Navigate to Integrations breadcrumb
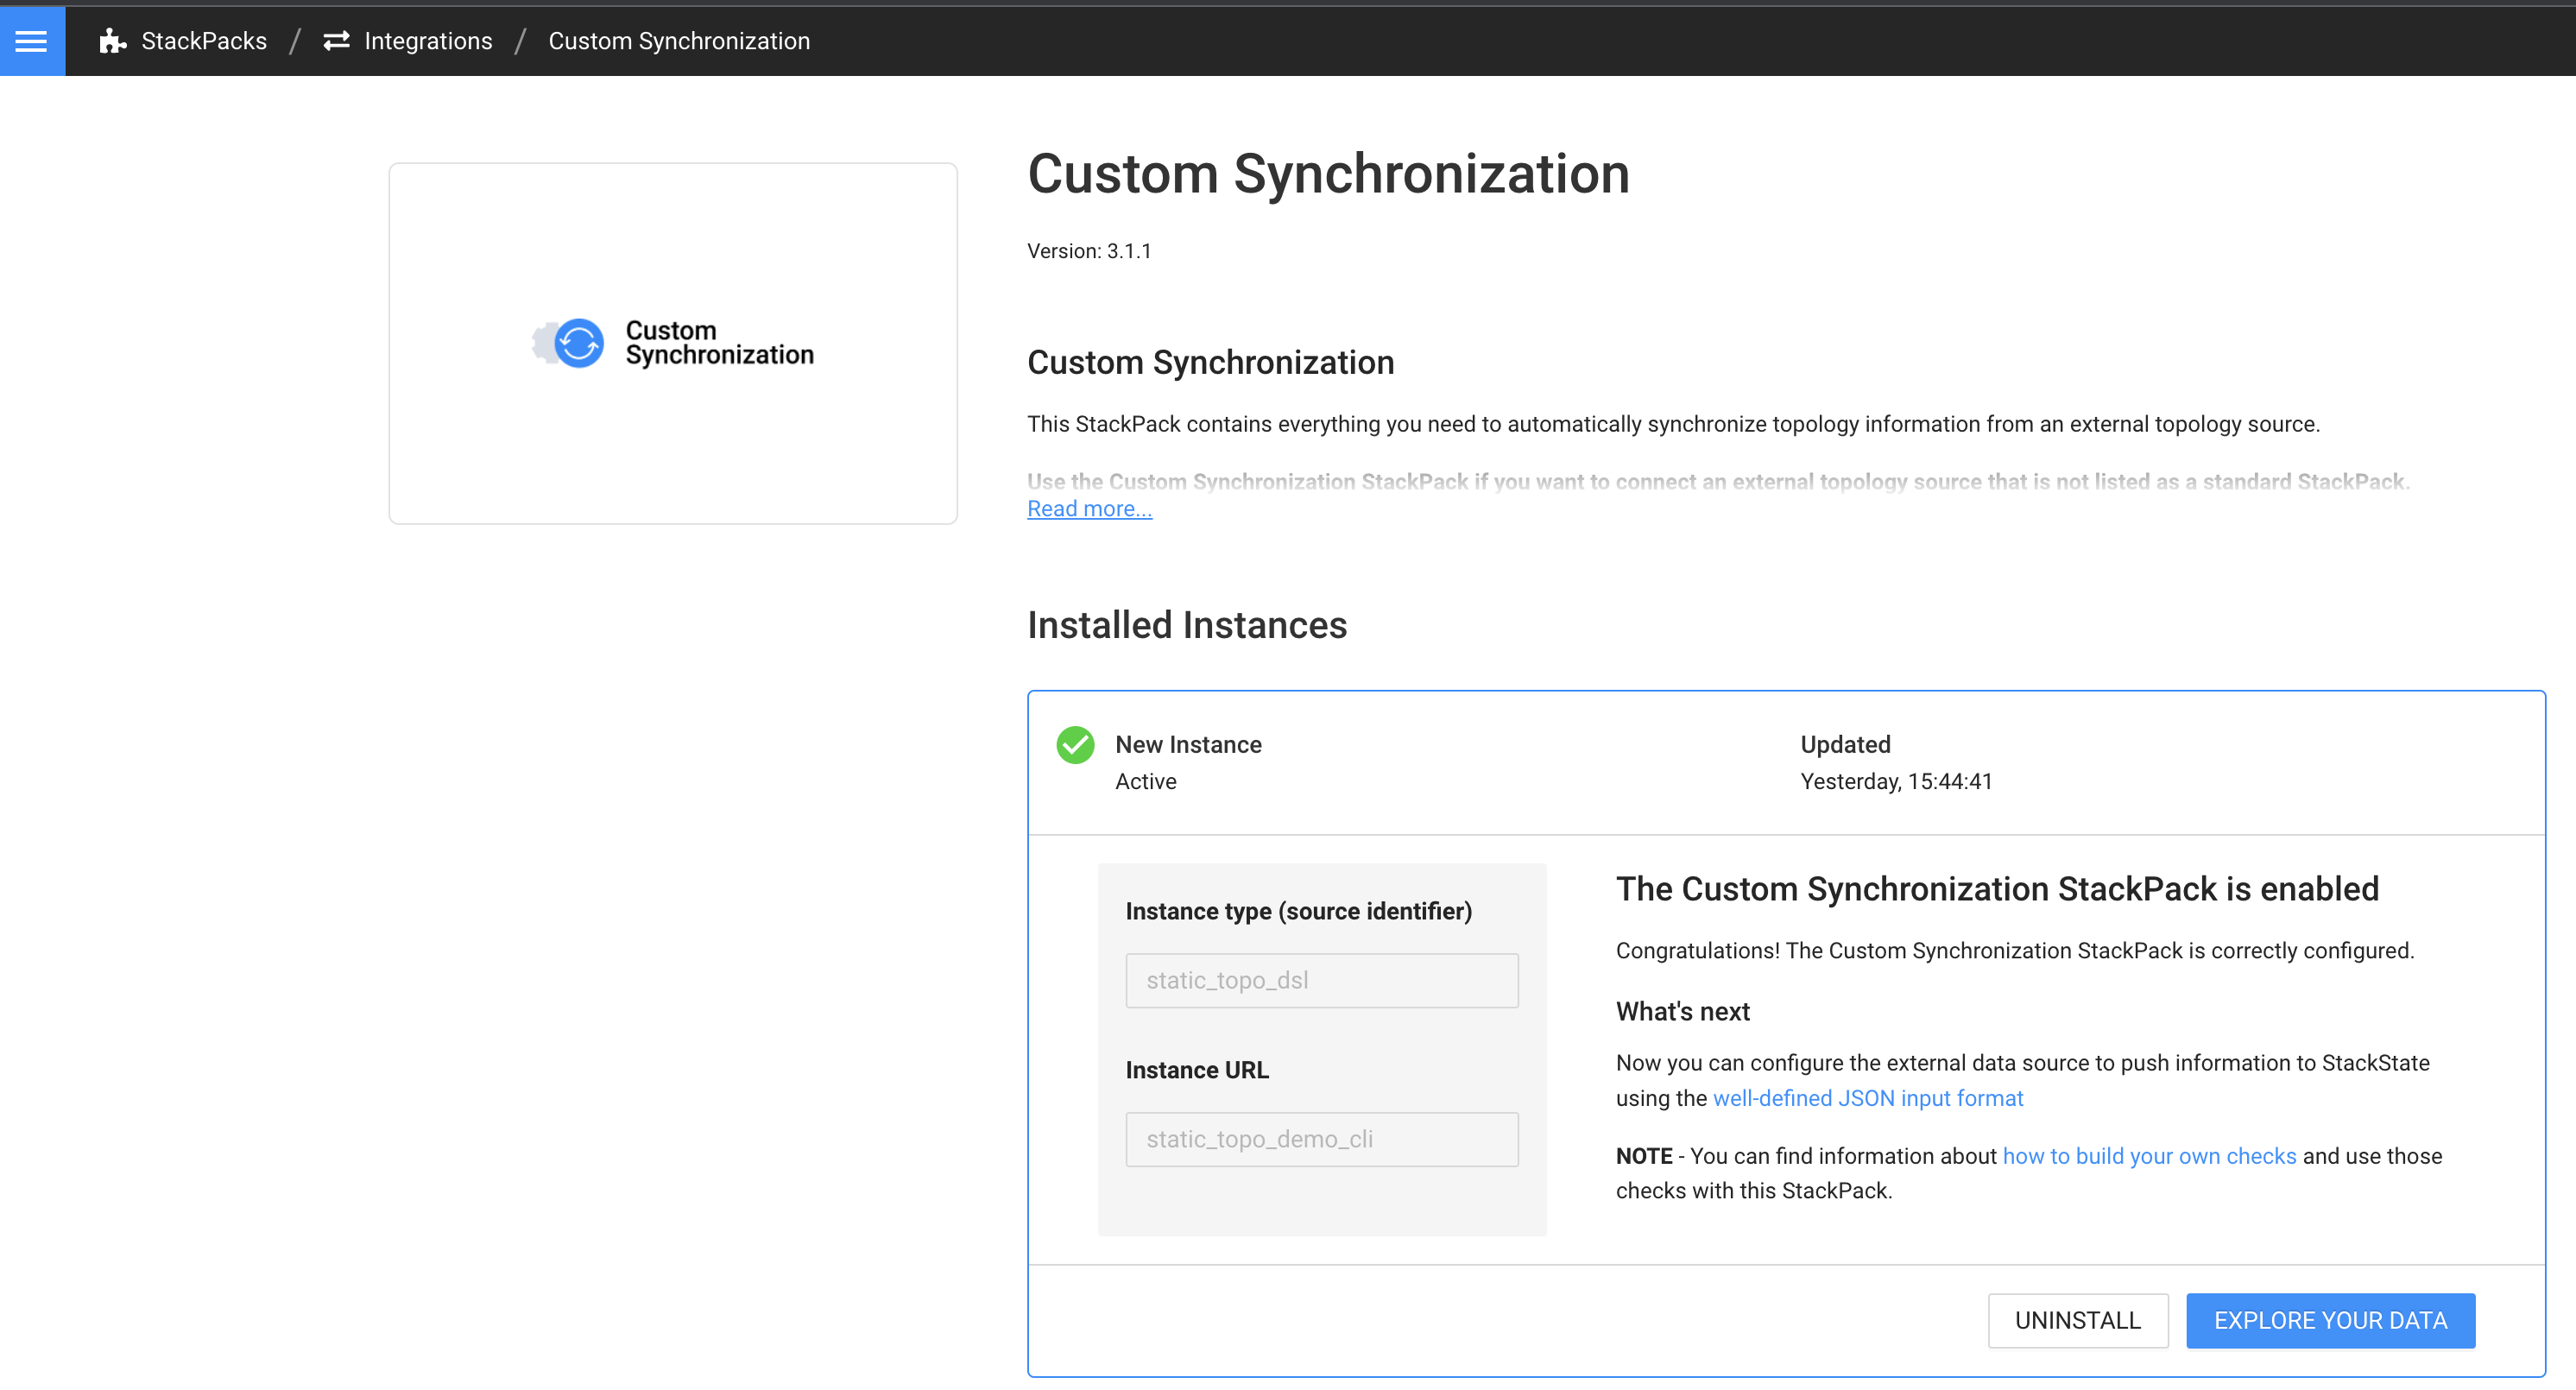2576x1390 pixels. pos(428,41)
